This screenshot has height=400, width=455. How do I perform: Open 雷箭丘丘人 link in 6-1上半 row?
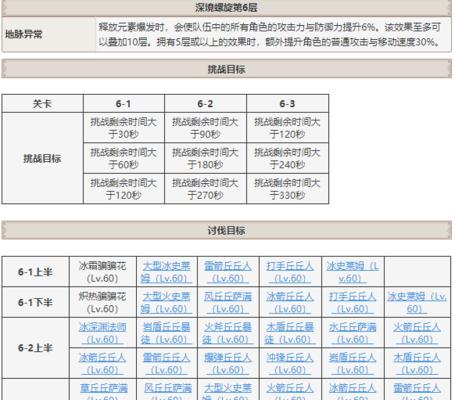coord(228,272)
